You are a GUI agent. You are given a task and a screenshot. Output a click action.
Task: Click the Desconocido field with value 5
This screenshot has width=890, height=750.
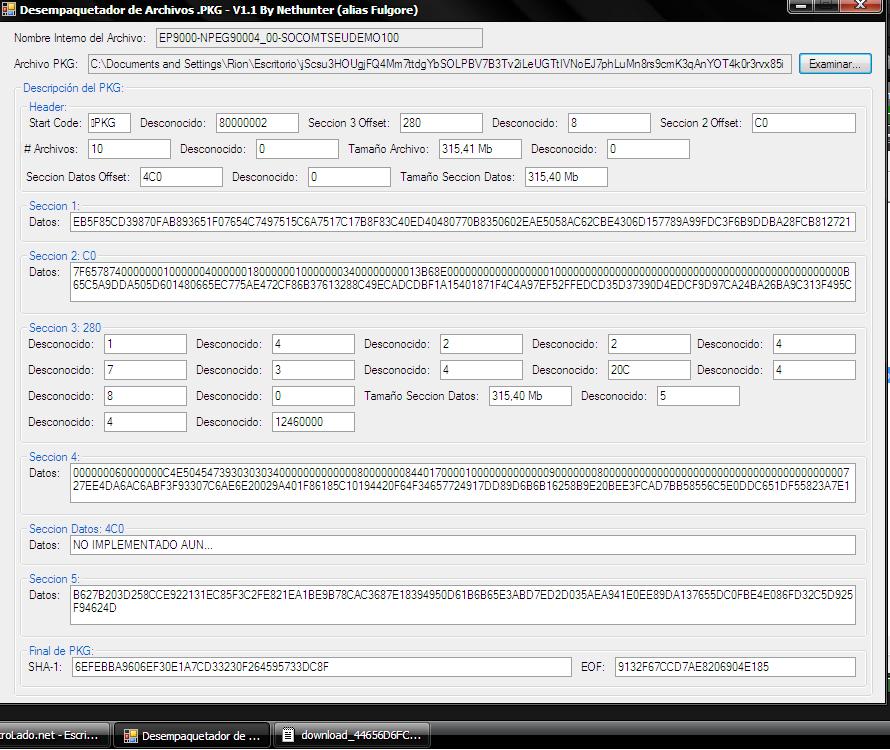coord(698,396)
